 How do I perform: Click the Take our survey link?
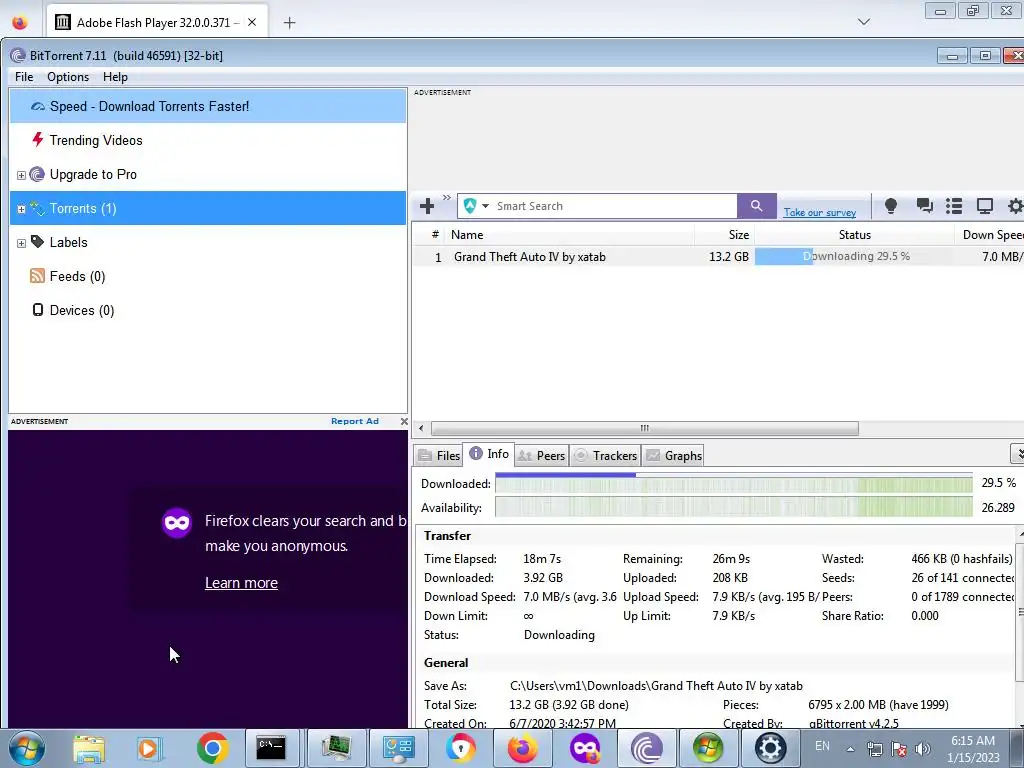(x=820, y=212)
